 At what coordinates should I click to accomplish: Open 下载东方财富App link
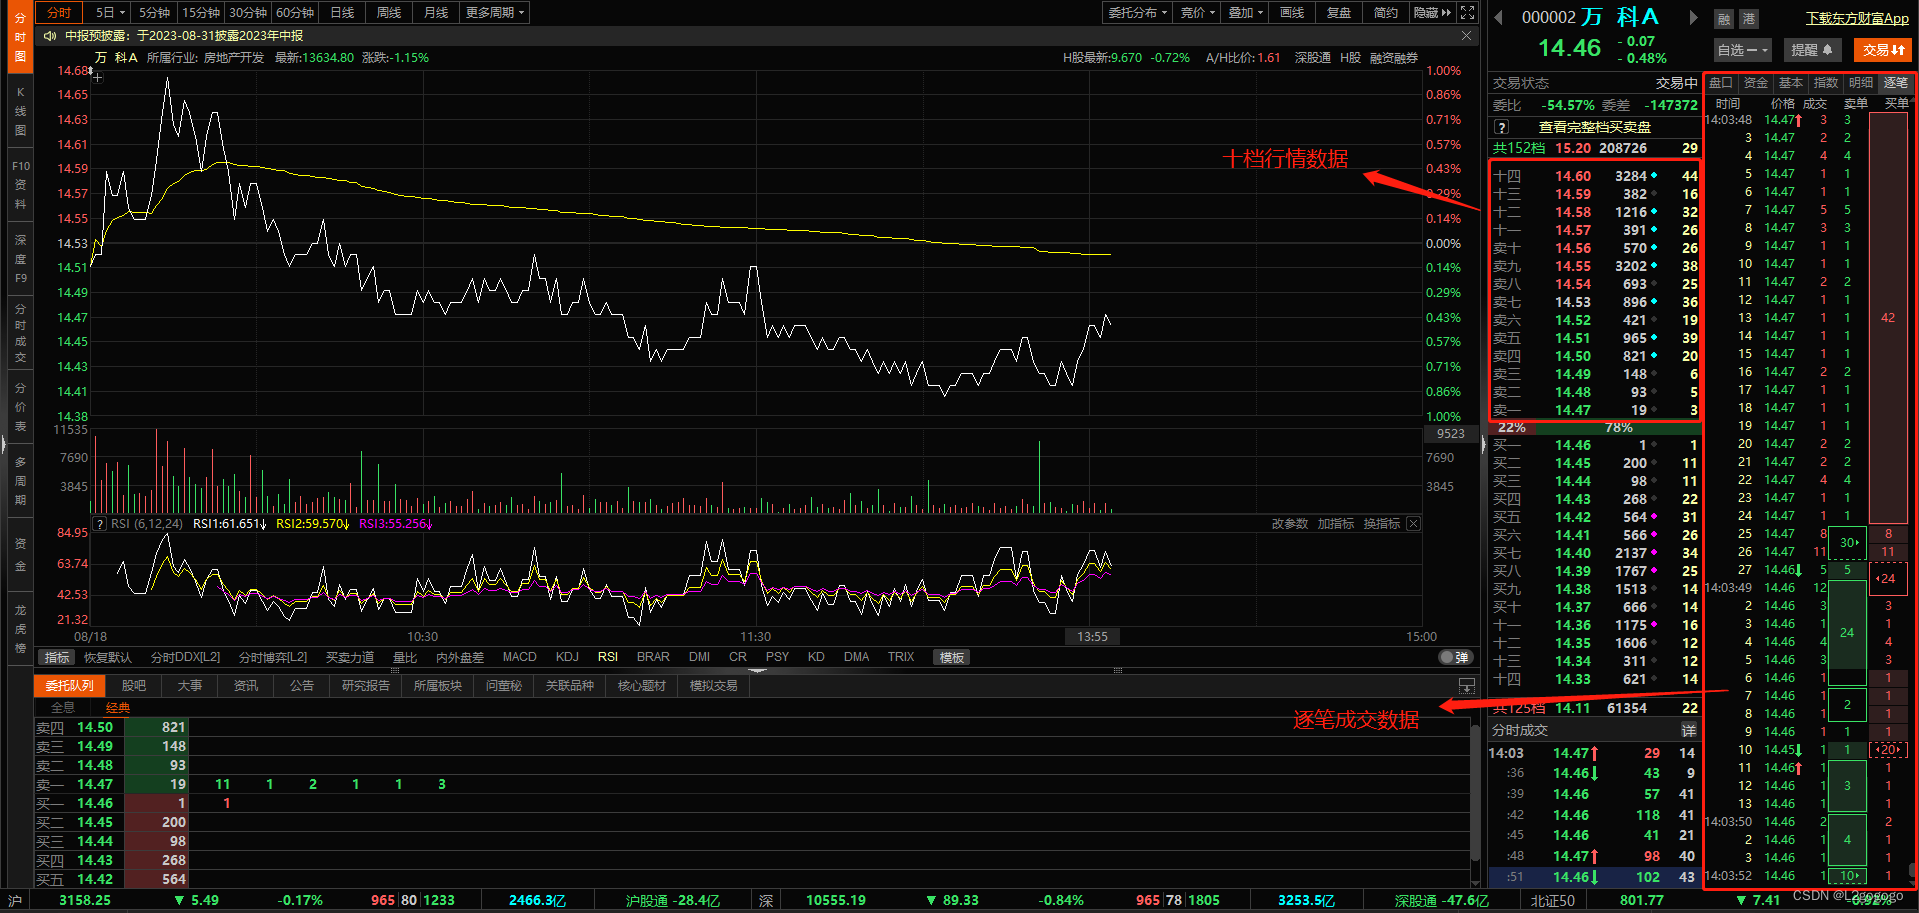tap(1857, 18)
